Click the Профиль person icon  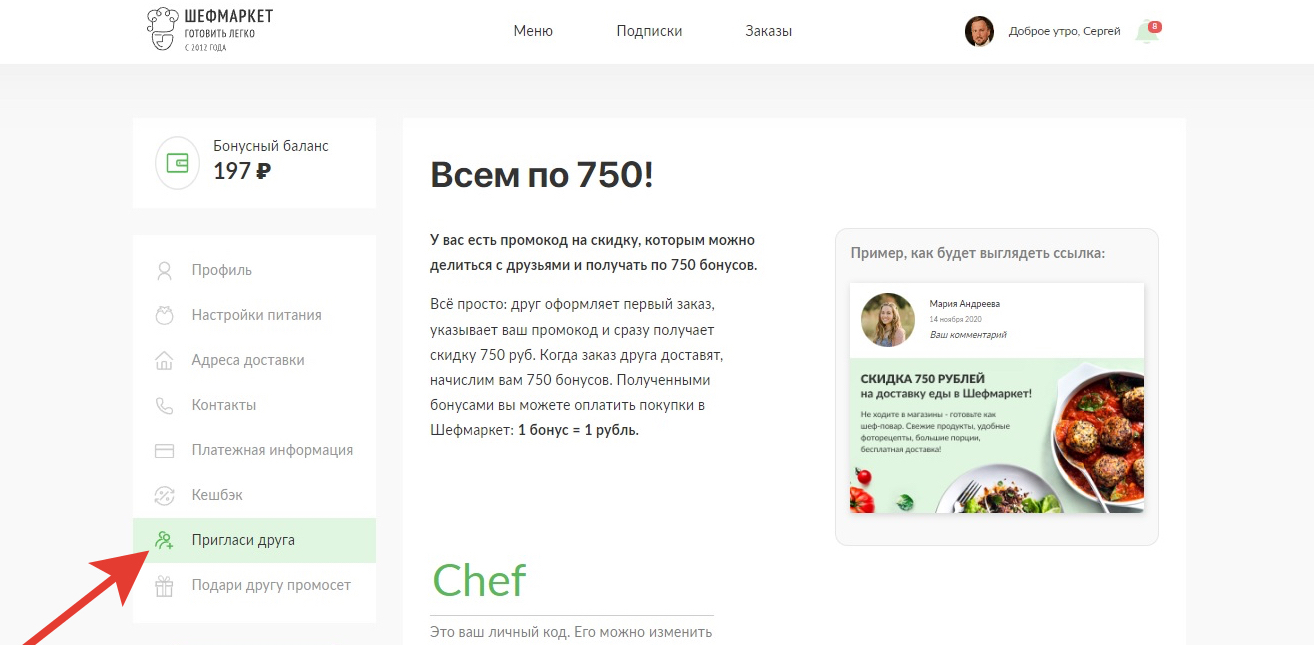click(164, 270)
